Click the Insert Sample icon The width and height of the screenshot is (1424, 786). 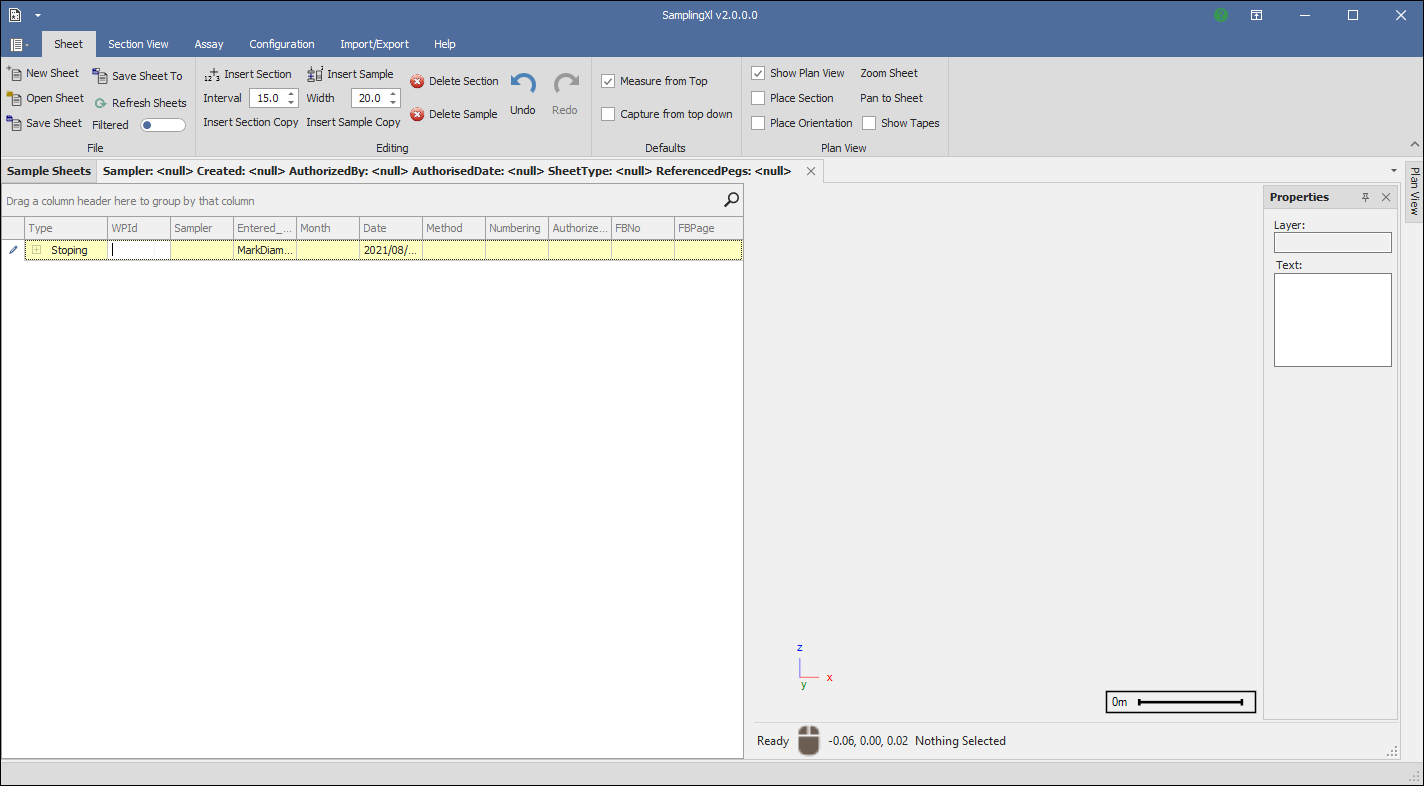315,74
